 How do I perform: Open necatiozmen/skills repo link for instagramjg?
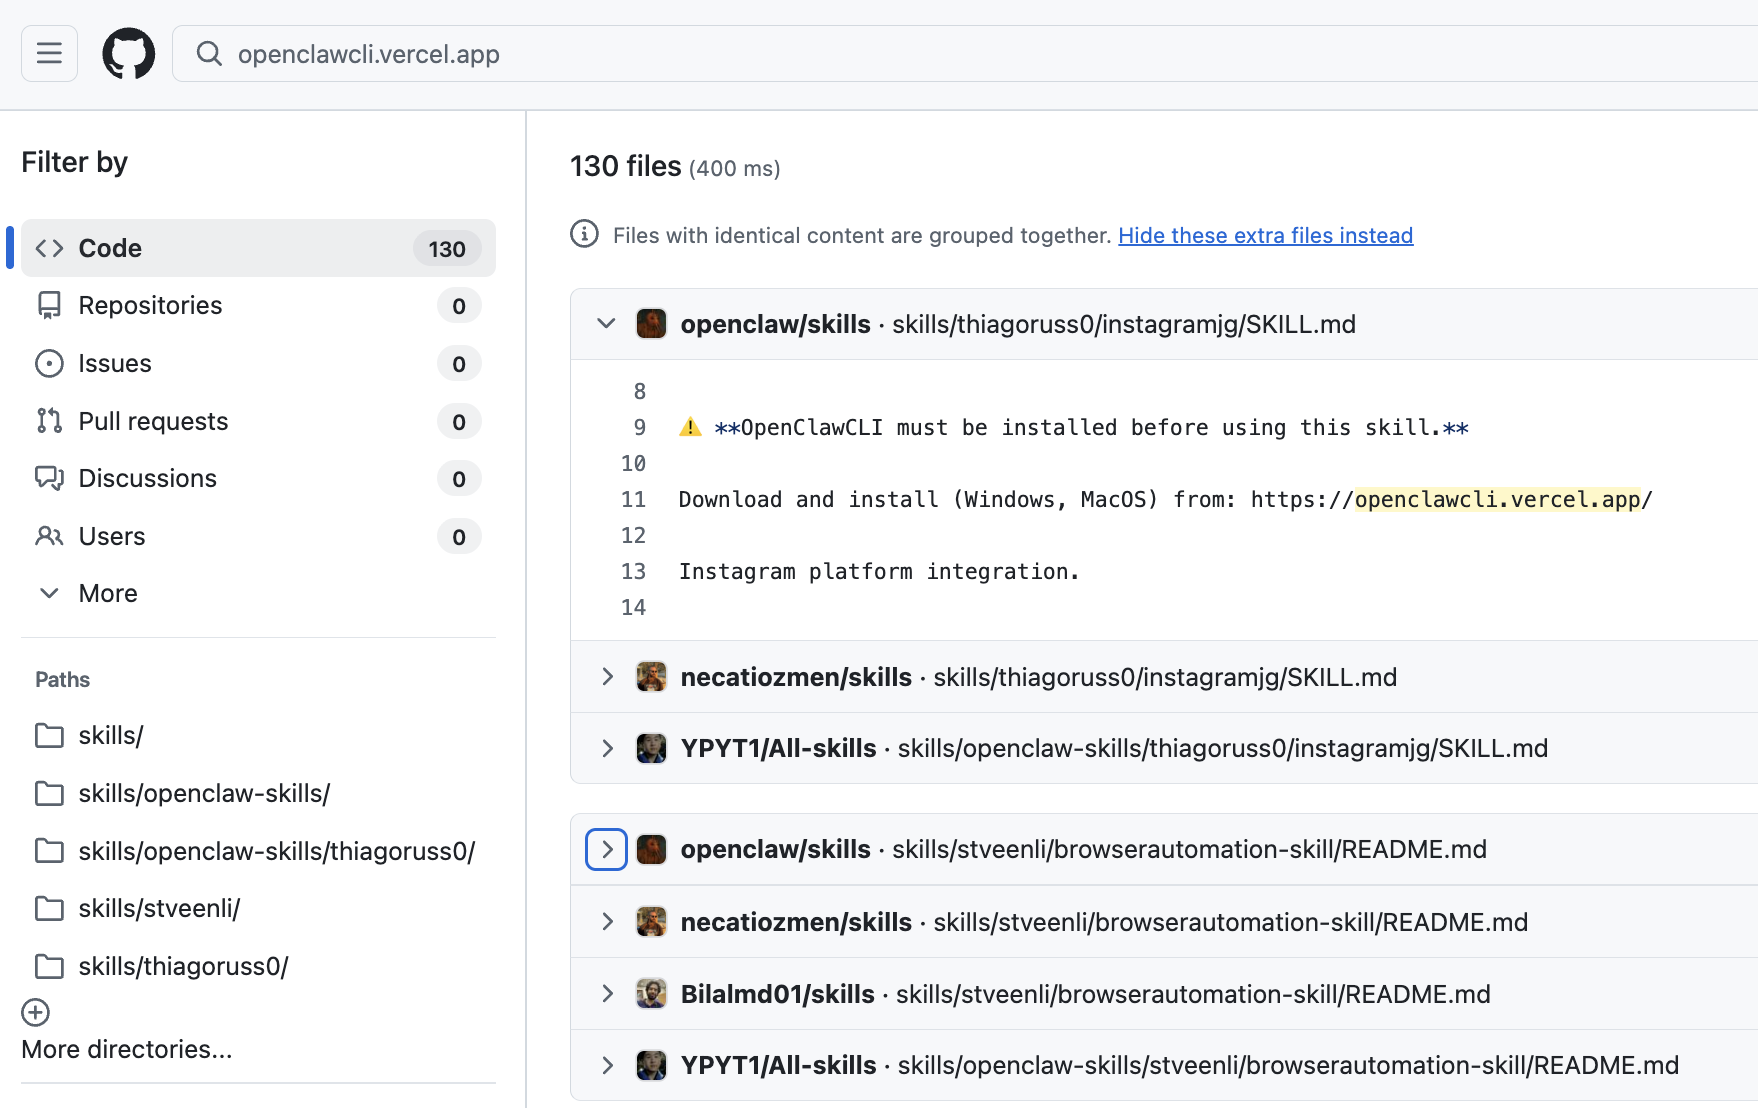pyautogui.click(x=796, y=677)
